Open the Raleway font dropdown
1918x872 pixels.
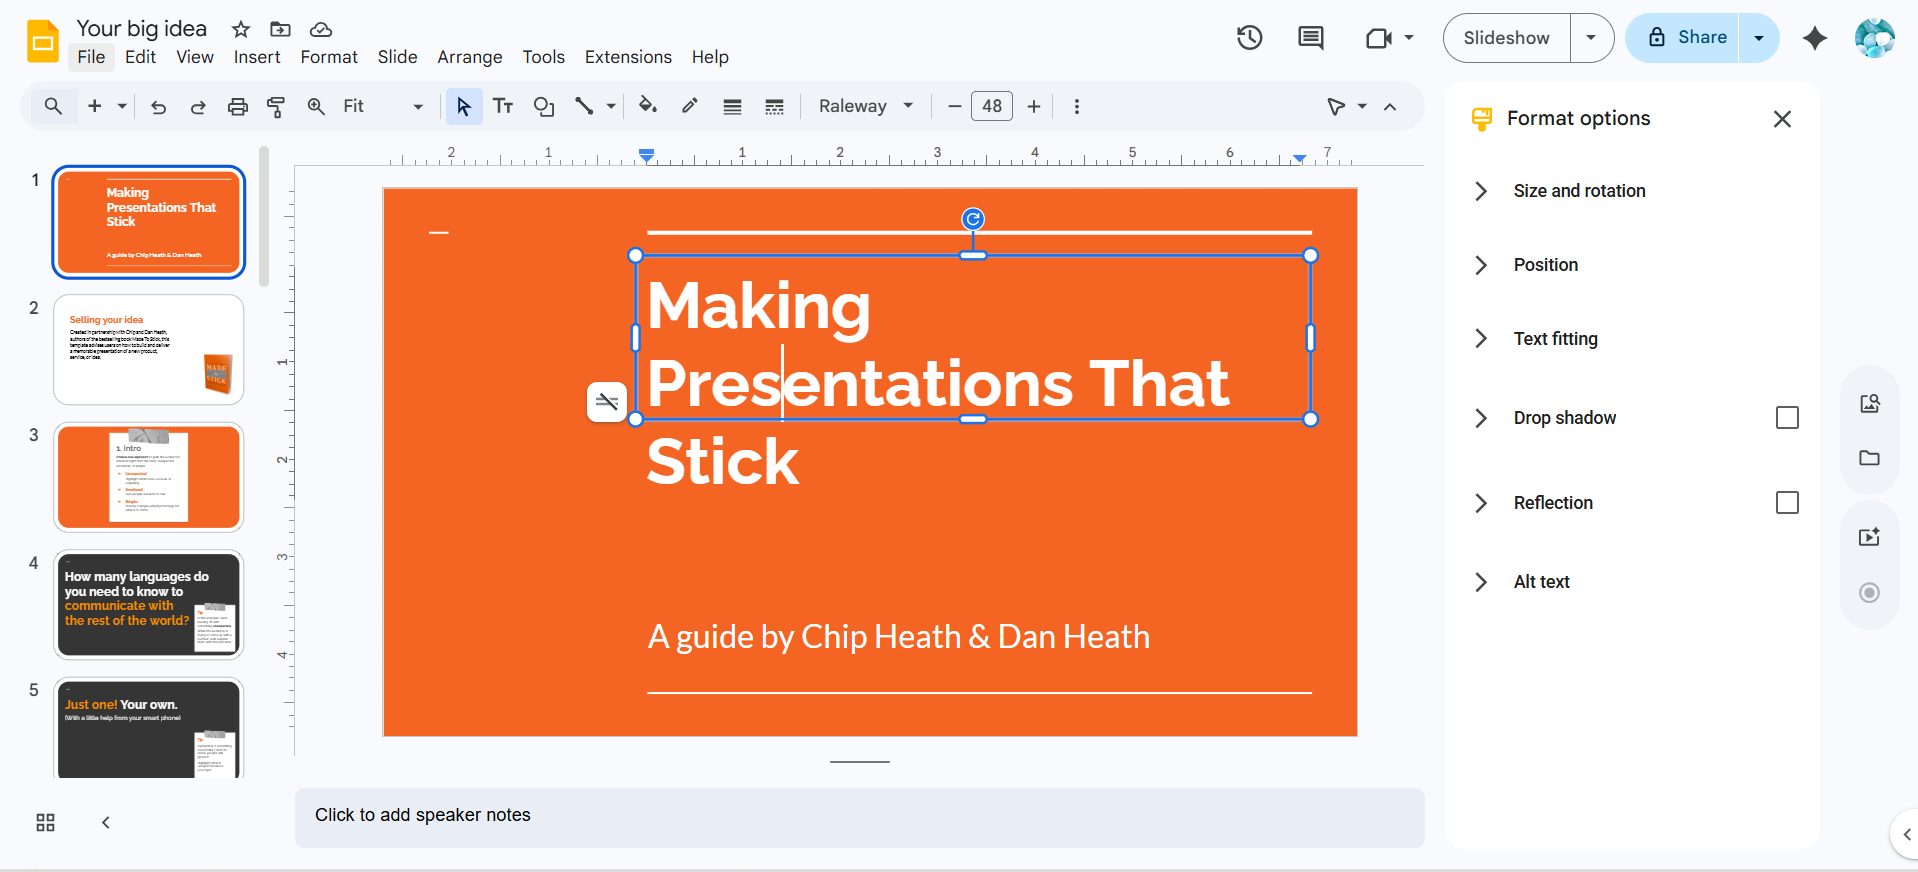click(865, 106)
